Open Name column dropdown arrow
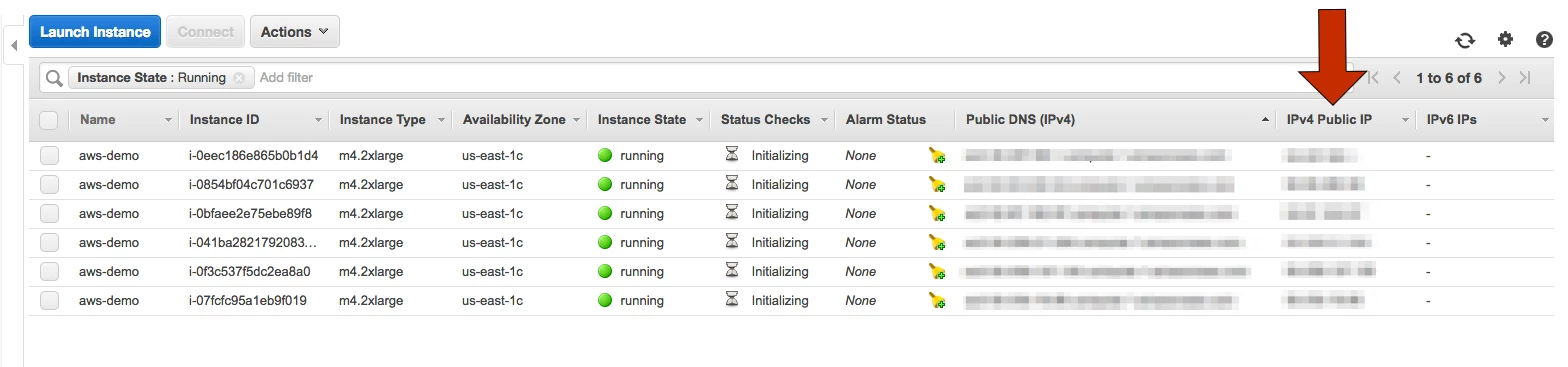The image size is (1568, 367). [168, 120]
